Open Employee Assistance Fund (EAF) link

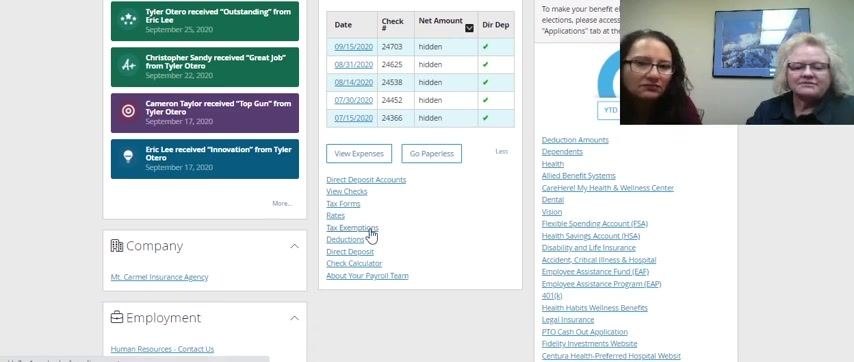pos(595,272)
